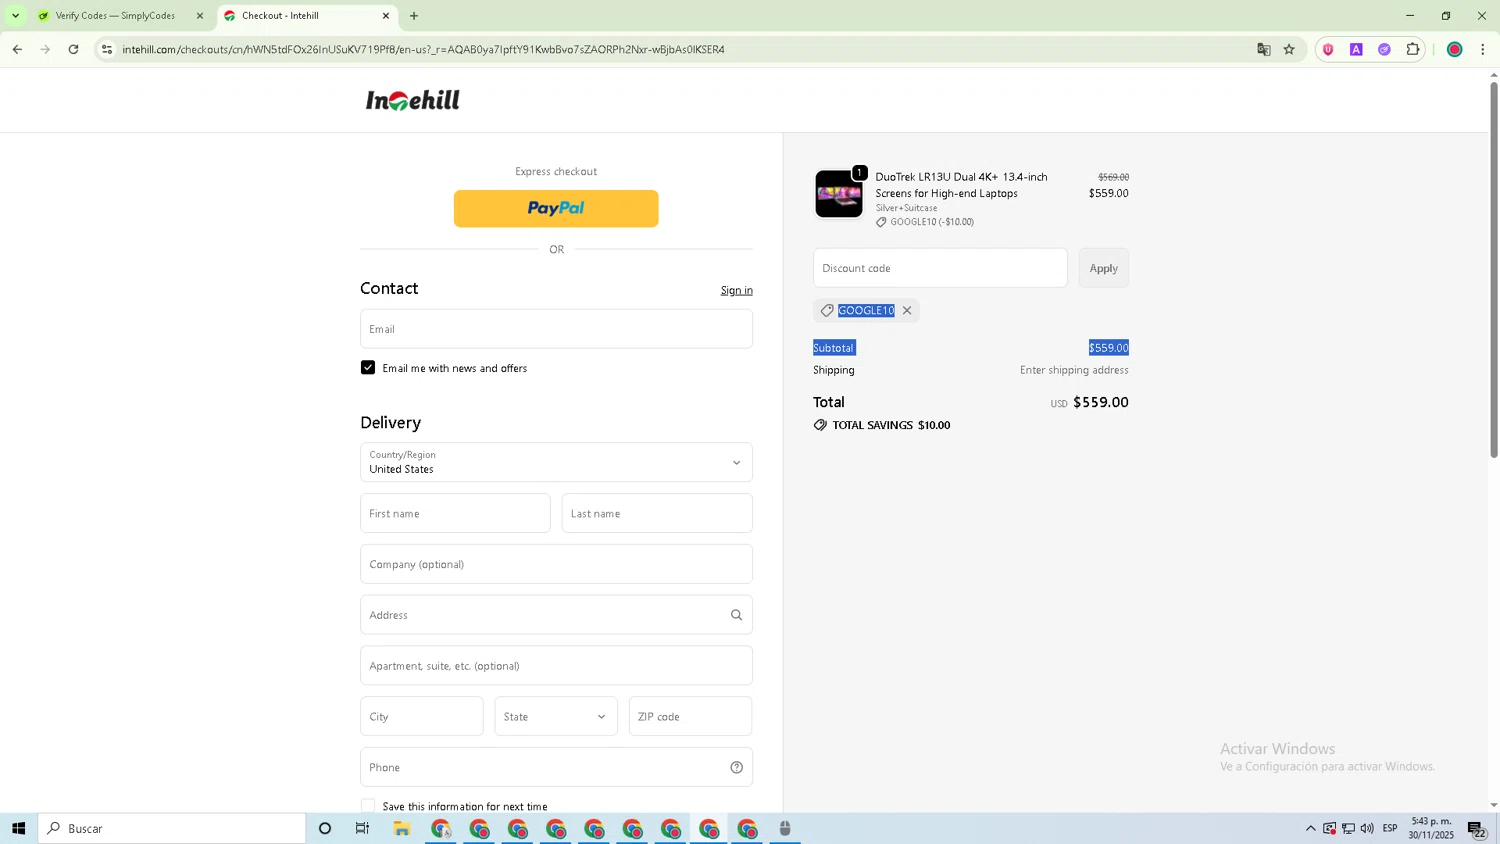Open the Chrome profile avatar
Image resolution: width=1500 pixels, height=844 pixels.
pyautogui.click(x=1455, y=49)
